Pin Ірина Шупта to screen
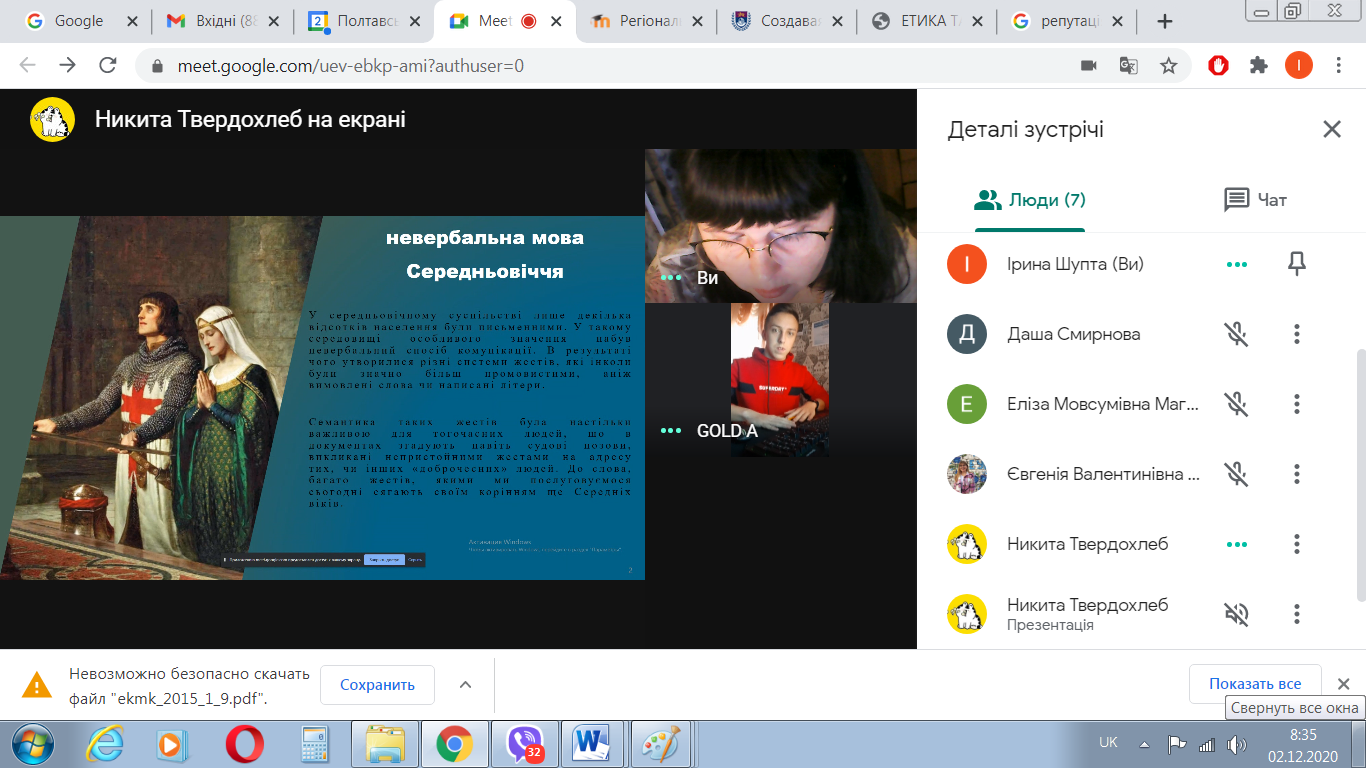 point(1297,264)
